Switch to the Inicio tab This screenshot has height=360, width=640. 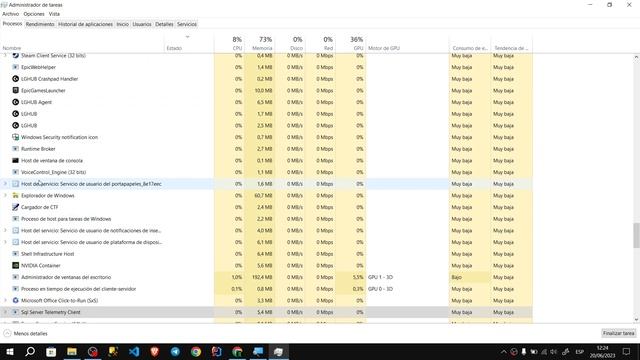[x=122, y=24]
